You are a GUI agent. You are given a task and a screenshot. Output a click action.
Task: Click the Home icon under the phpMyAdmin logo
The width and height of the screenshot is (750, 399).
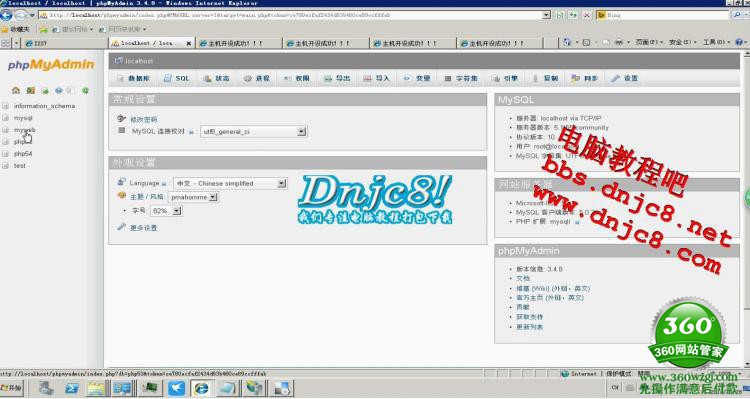point(16,90)
